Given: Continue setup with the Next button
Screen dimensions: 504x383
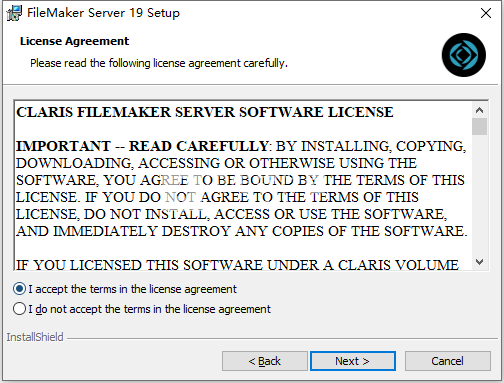Looking at the screenshot, I should coord(353,361).
